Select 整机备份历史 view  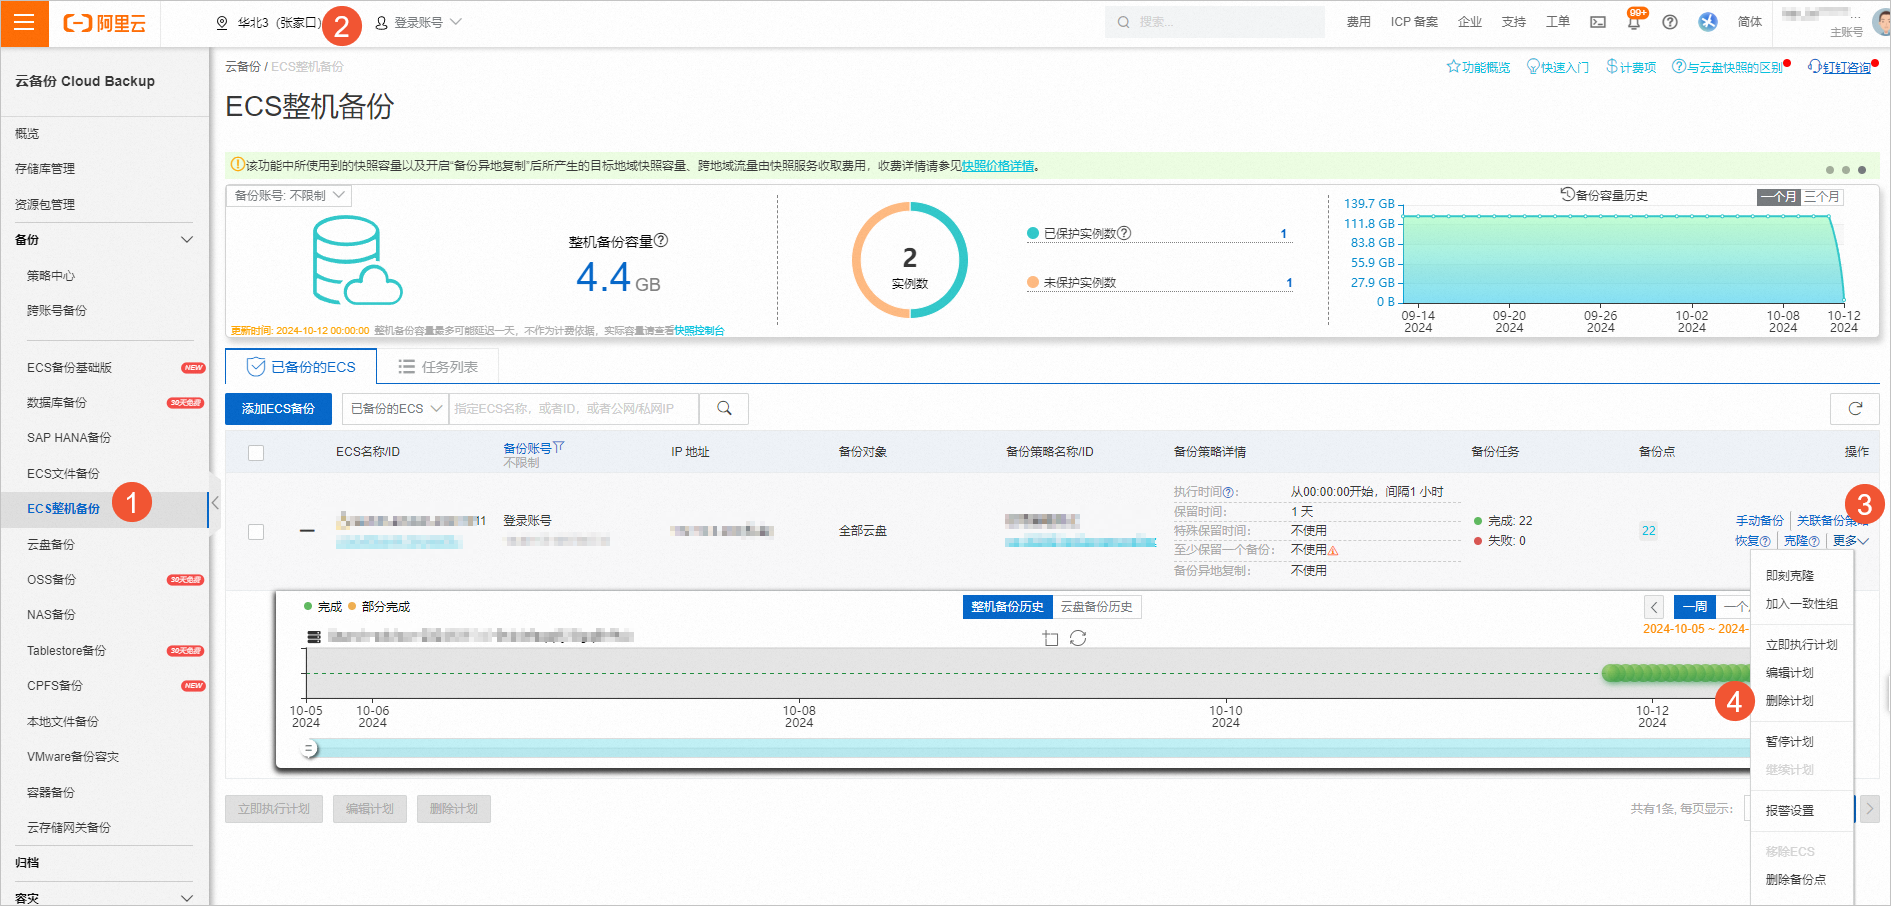tap(1007, 607)
